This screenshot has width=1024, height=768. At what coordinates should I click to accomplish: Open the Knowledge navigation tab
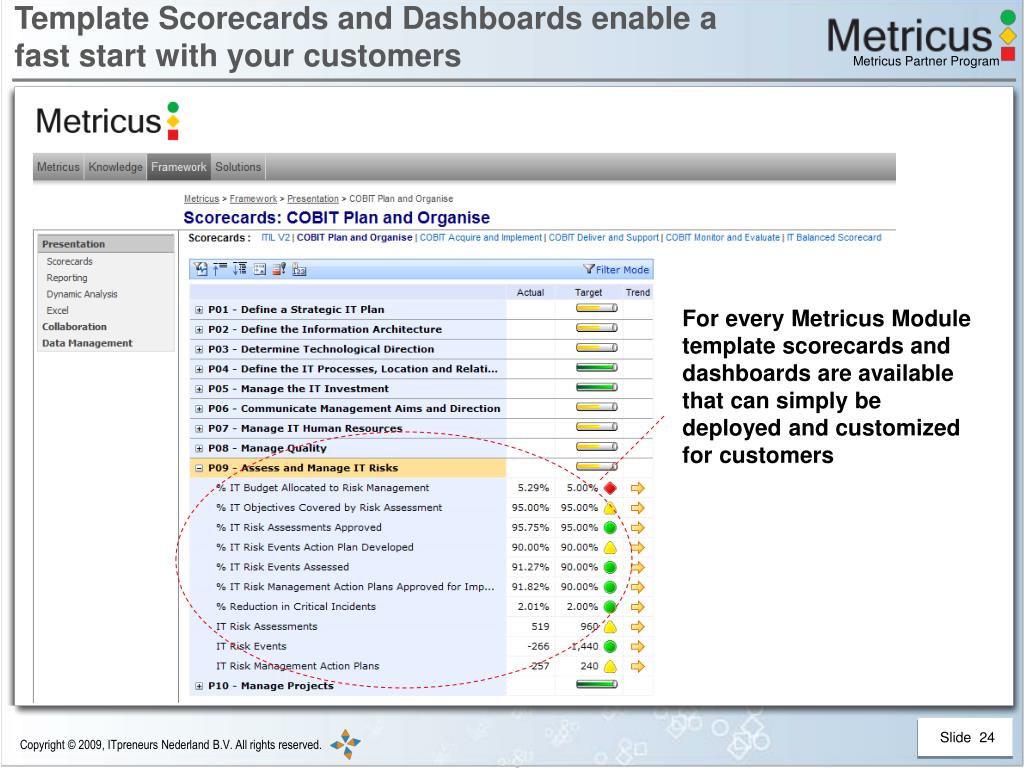click(x=116, y=167)
